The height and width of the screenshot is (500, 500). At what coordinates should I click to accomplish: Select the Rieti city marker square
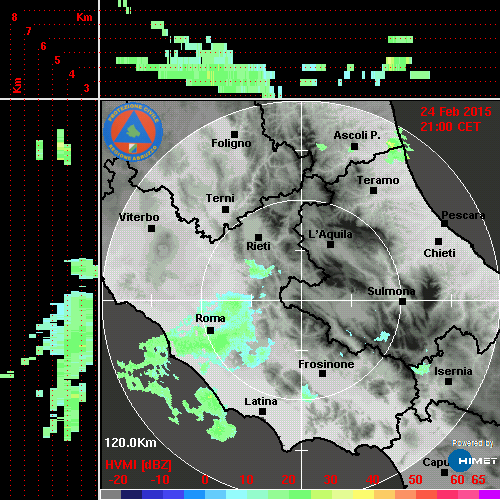(258, 237)
